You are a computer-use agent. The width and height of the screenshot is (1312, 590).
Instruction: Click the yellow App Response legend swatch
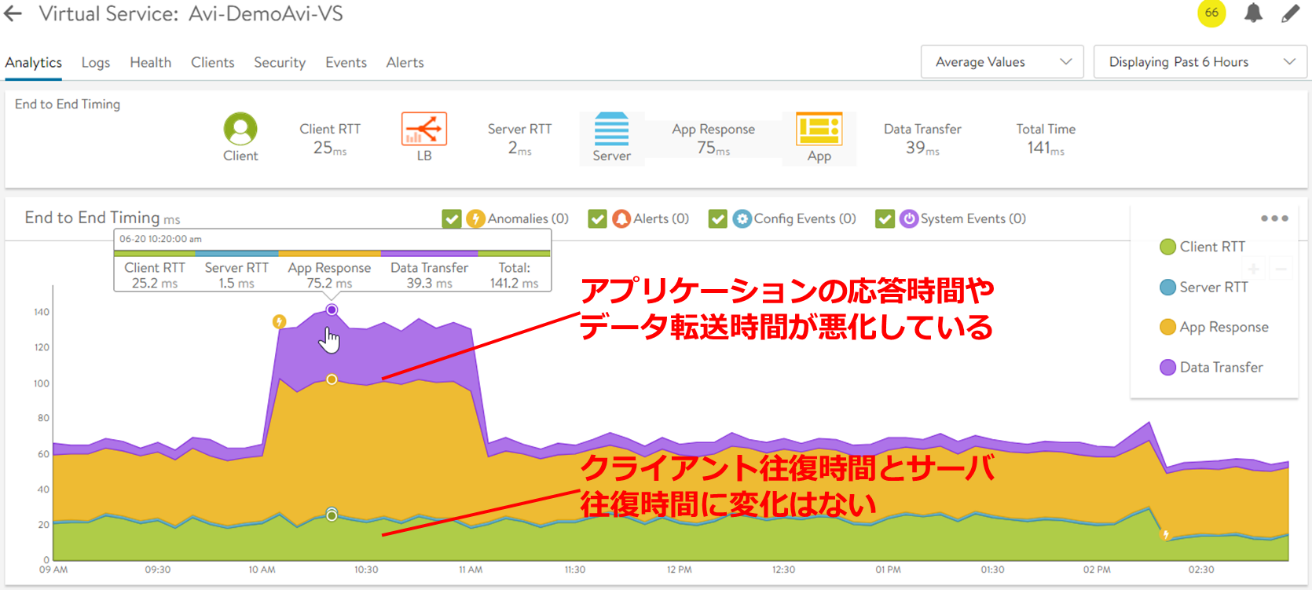tap(1166, 327)
